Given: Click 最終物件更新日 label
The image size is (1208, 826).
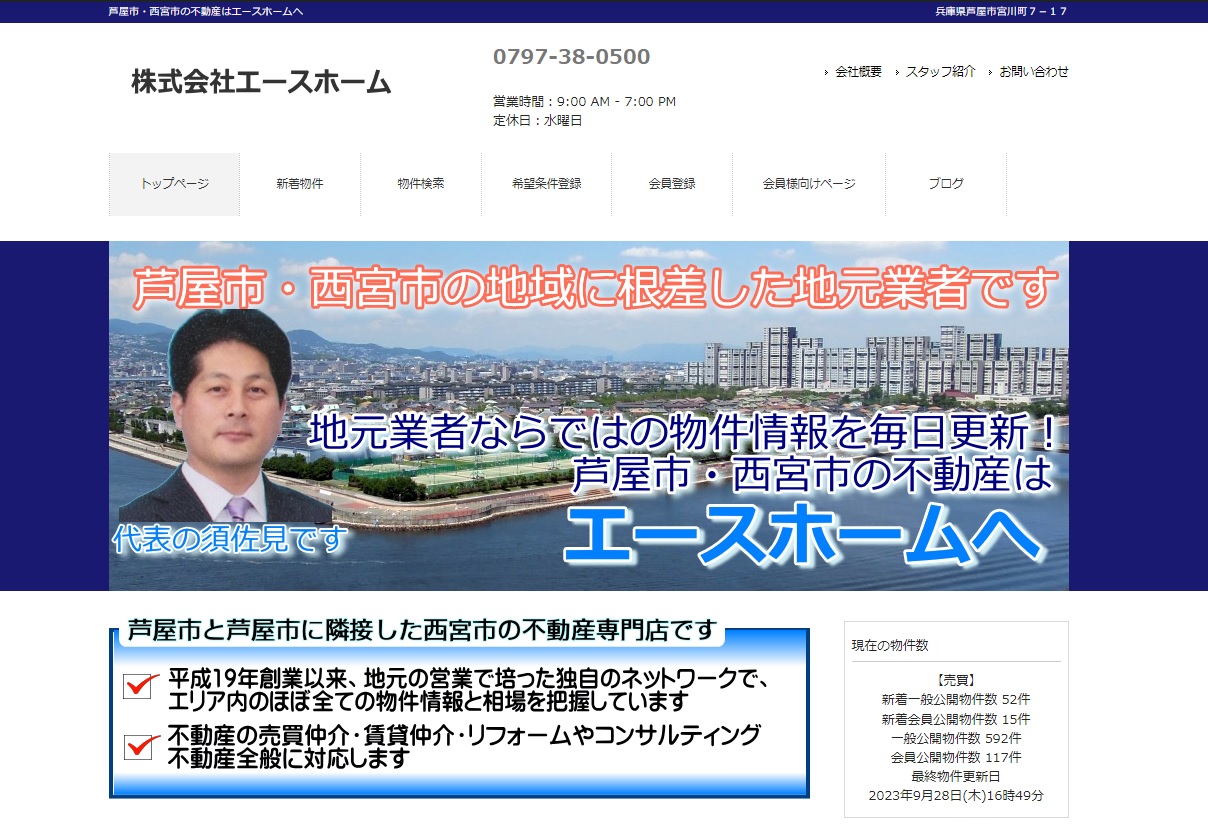Looking at the screenshot, I should [x=956, y=776].
